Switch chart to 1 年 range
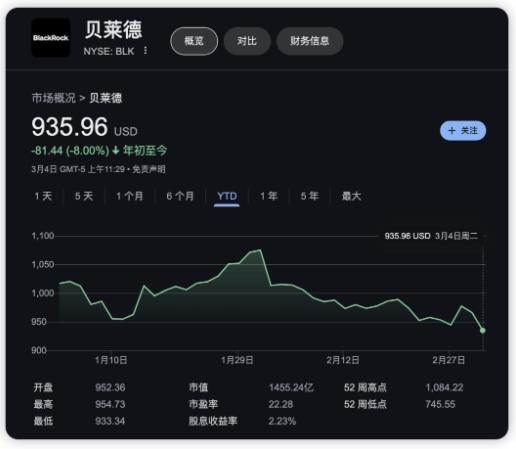Screen dimensions: 516x449 (x=269, y=196)
